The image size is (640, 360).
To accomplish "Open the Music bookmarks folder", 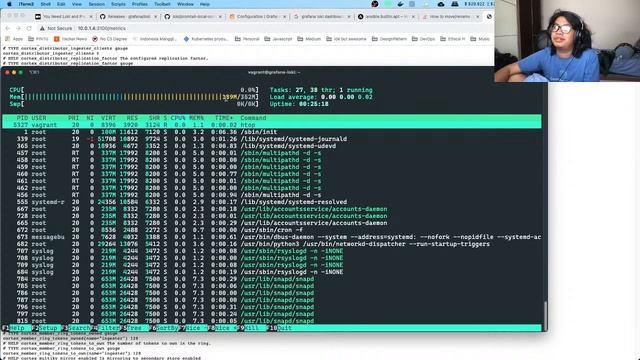I will [x=480, y=39].
